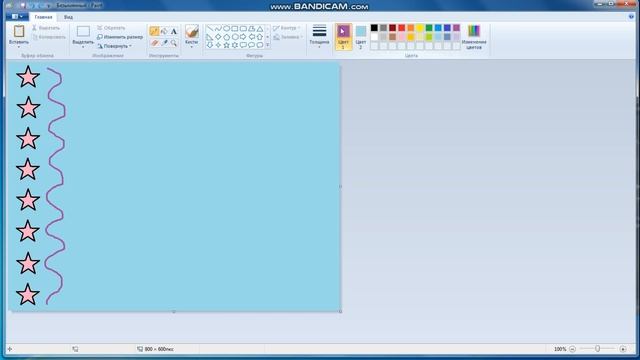The width and height of the screenshot is (640, 360).
Task: Select the Pencil tool
Action: [x=154, y=31]
